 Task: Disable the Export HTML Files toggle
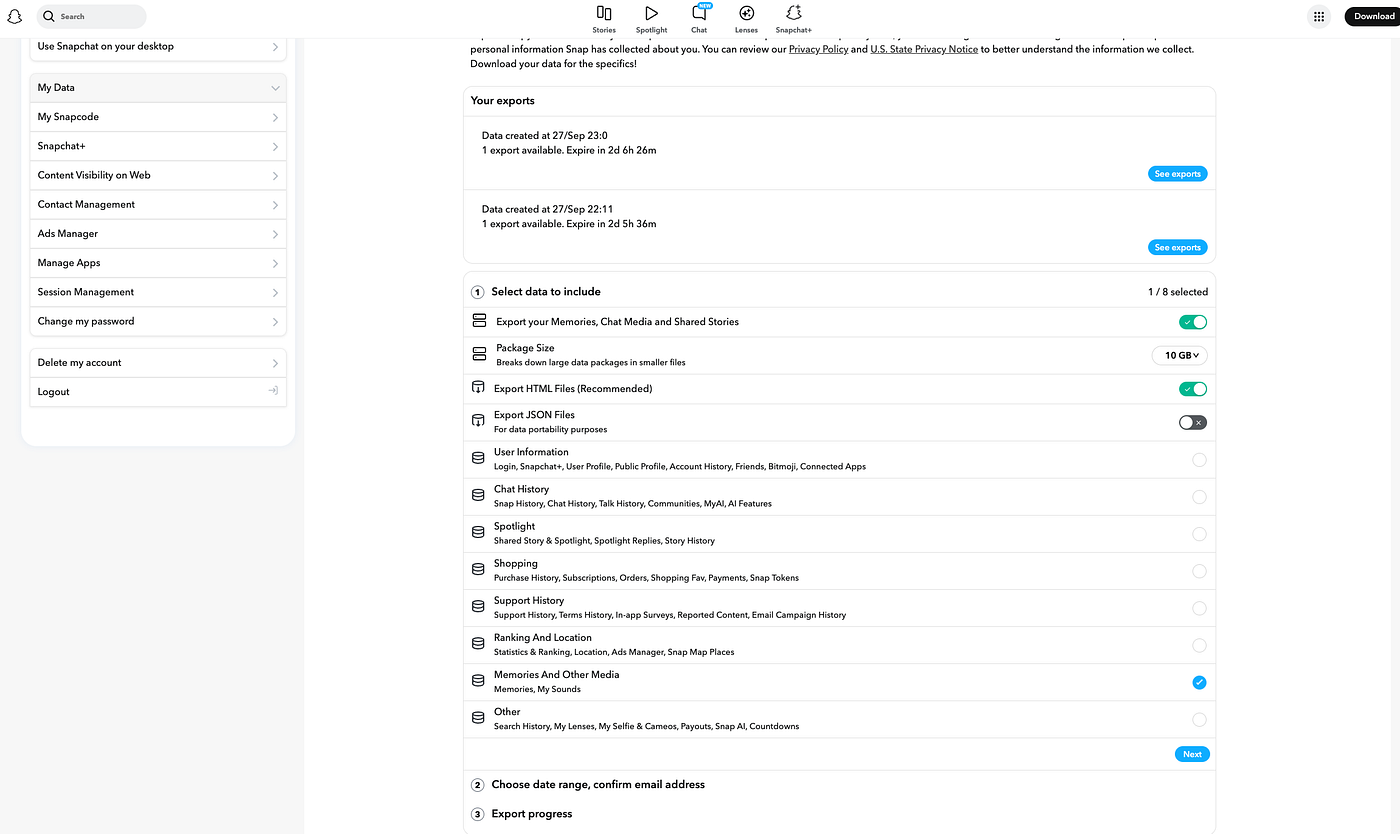click(x=1193, y=389)
